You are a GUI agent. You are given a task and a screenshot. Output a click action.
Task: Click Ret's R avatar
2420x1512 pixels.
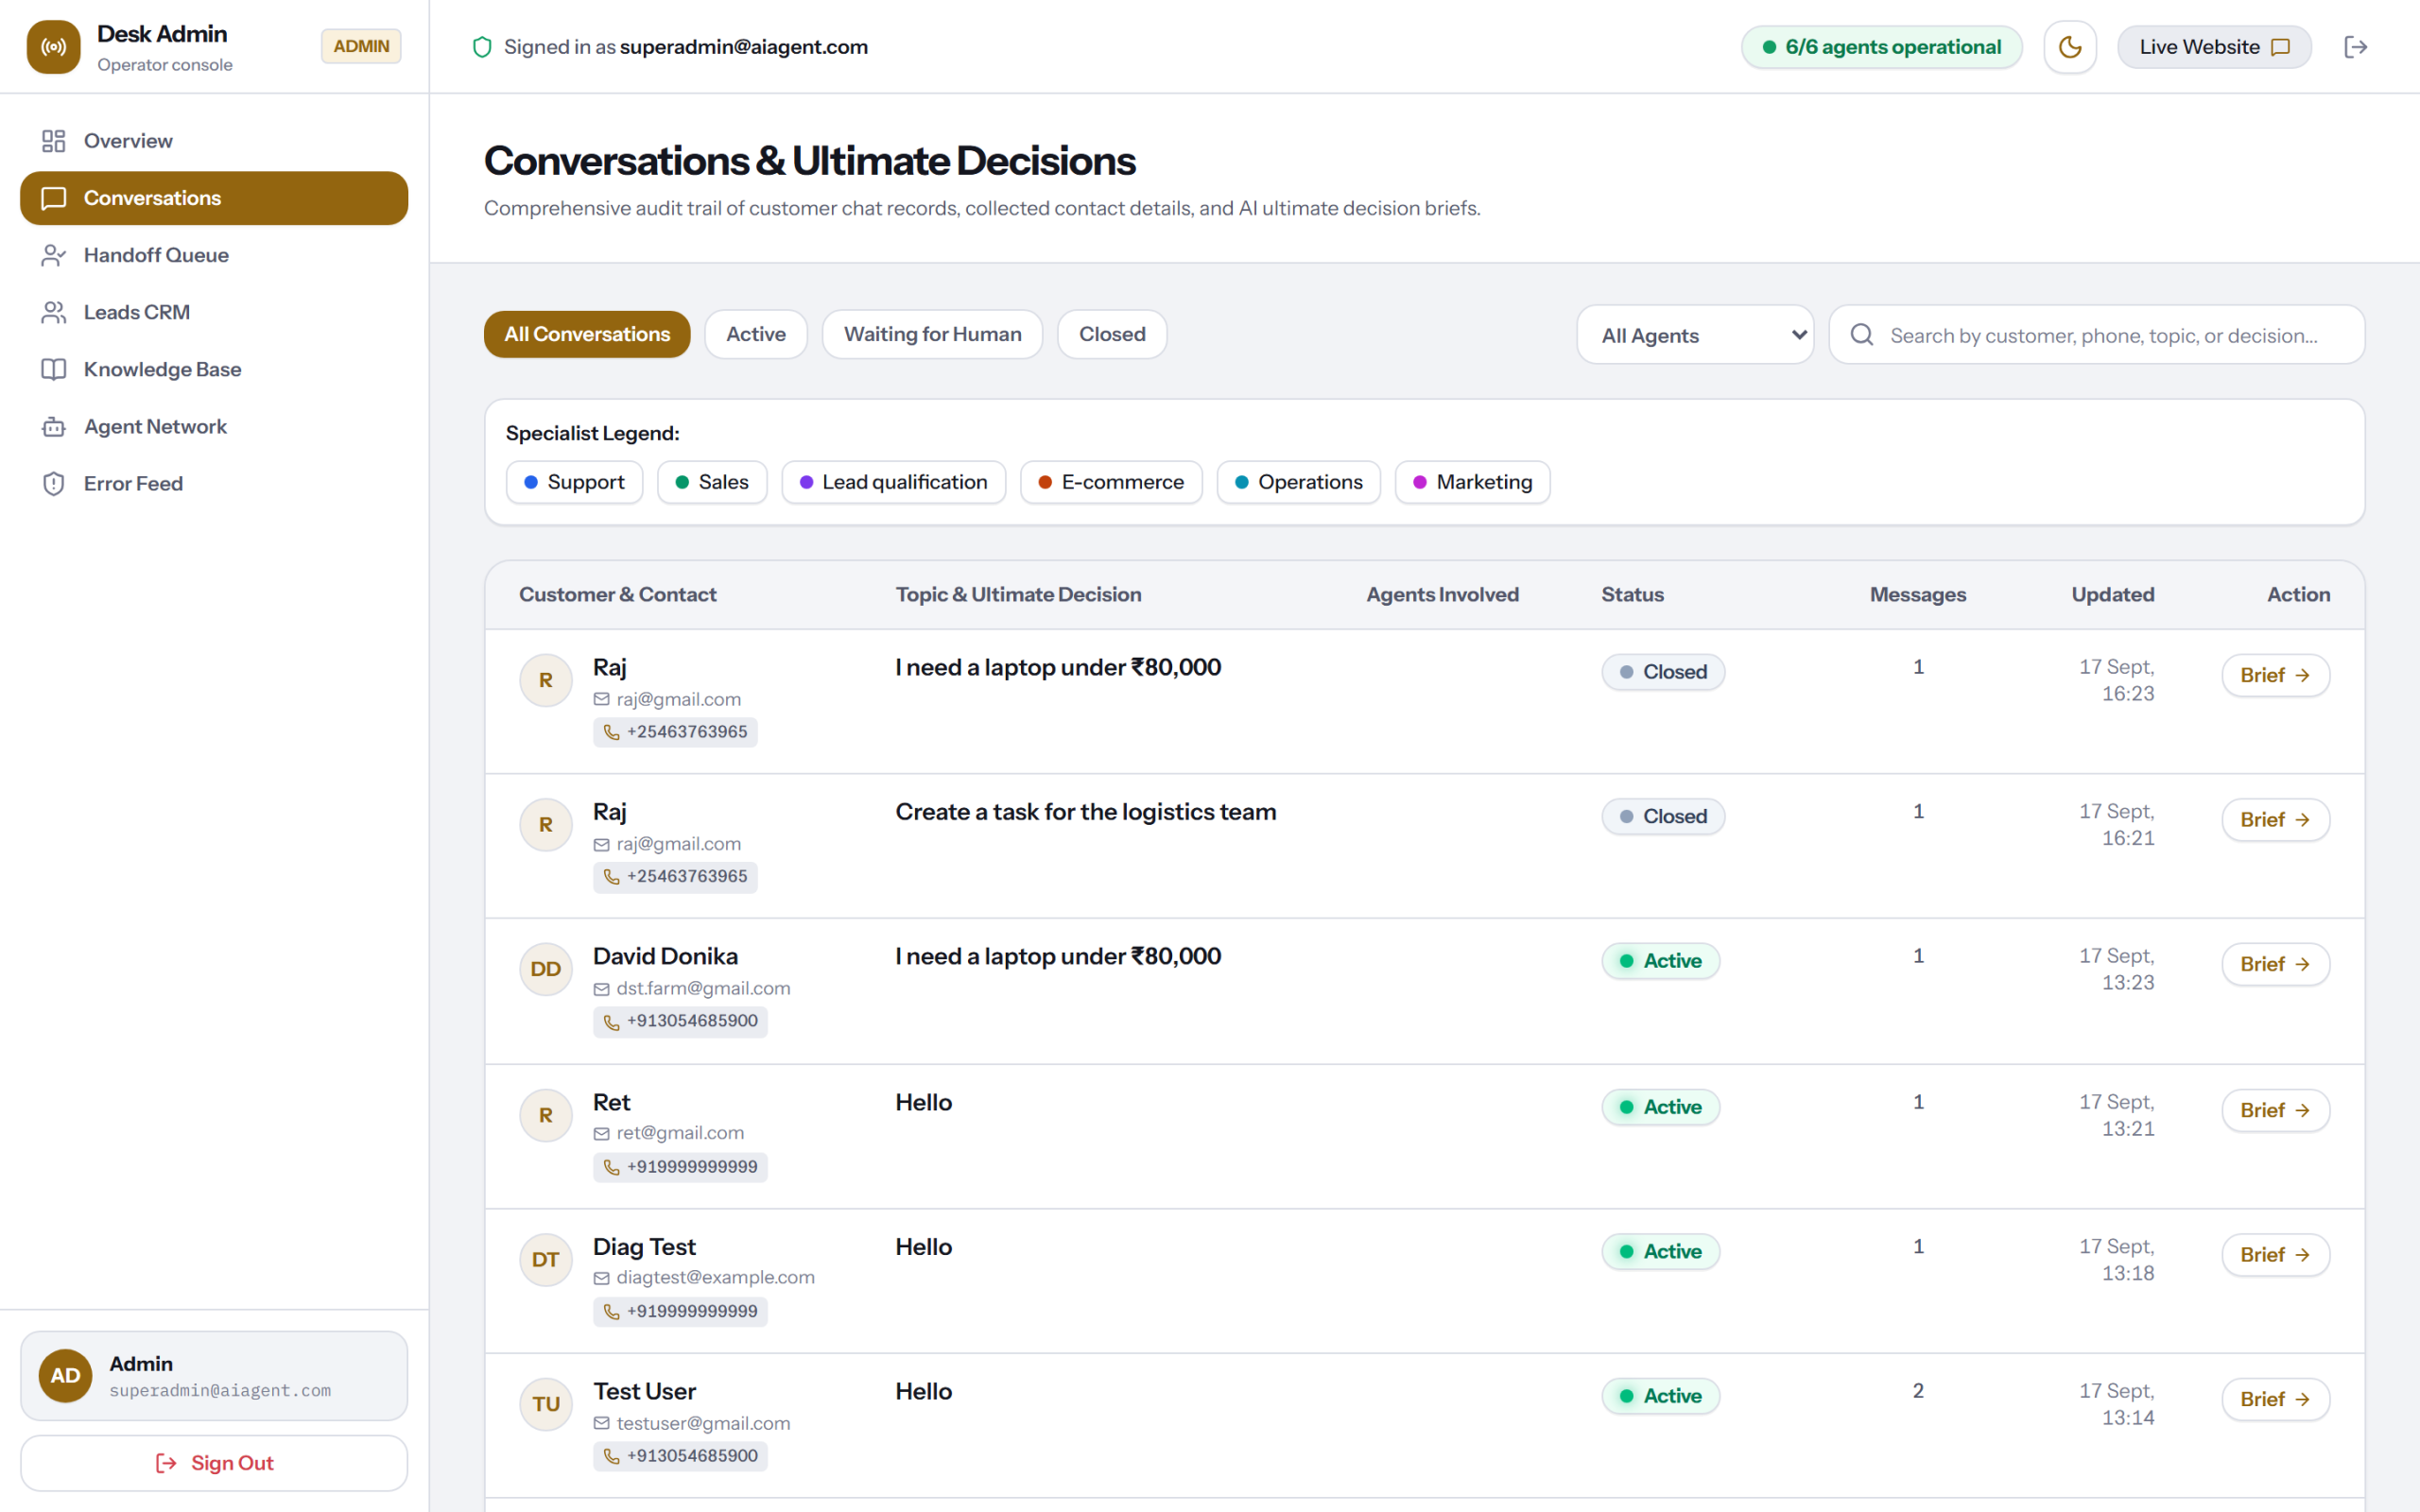click(546, 1115)
